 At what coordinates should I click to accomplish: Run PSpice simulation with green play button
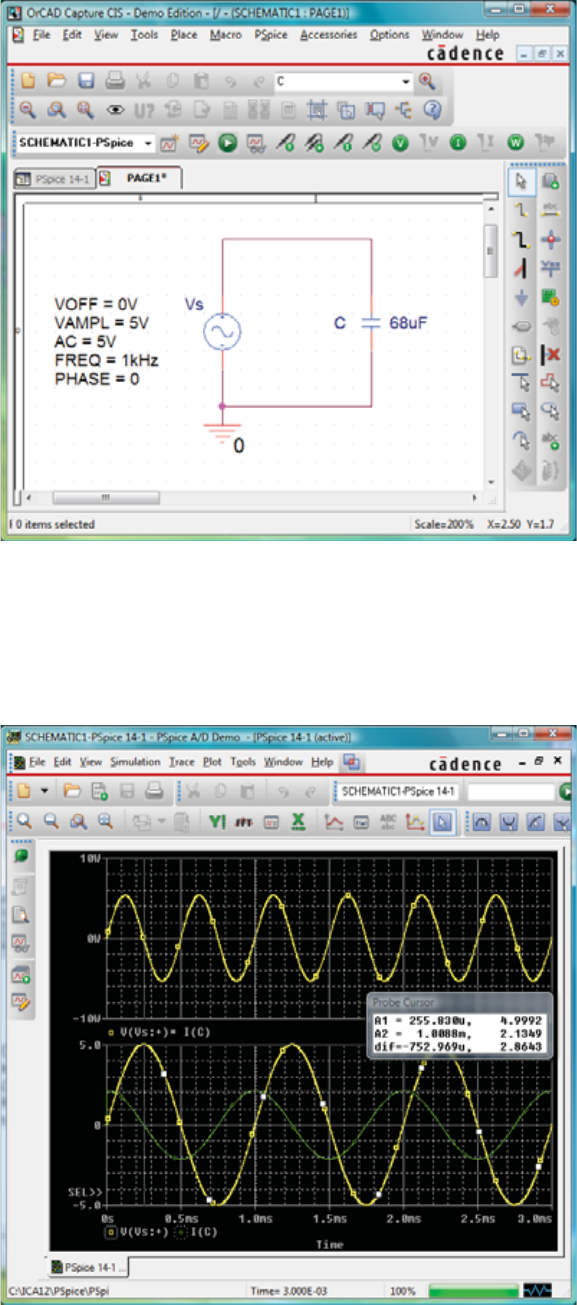(x=228, y=143)
